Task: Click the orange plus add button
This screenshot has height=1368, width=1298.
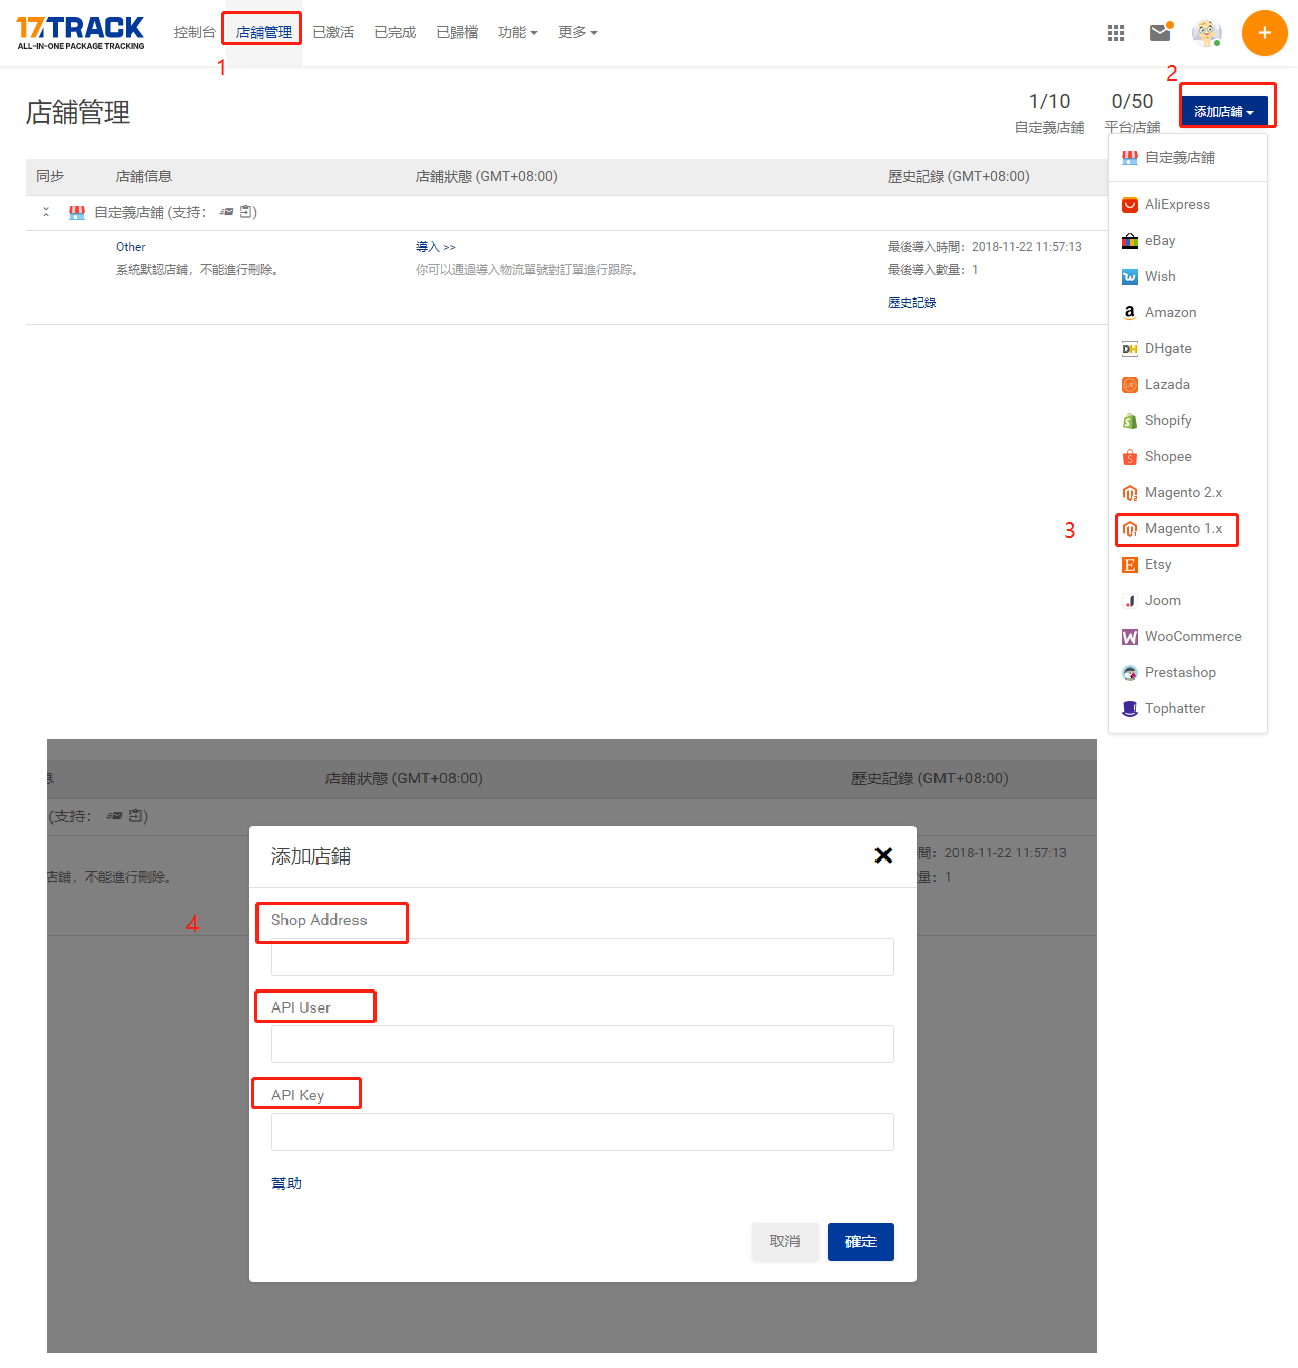Action: click(1264, 33)
